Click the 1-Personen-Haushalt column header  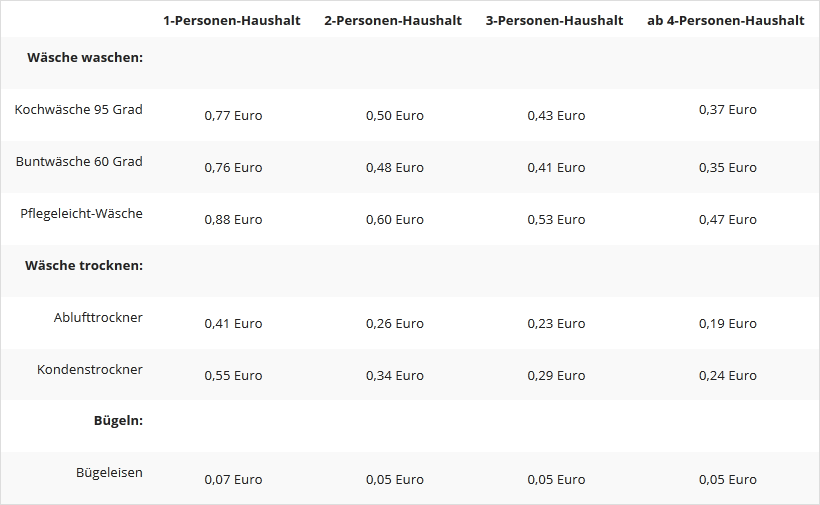[232, 20]
